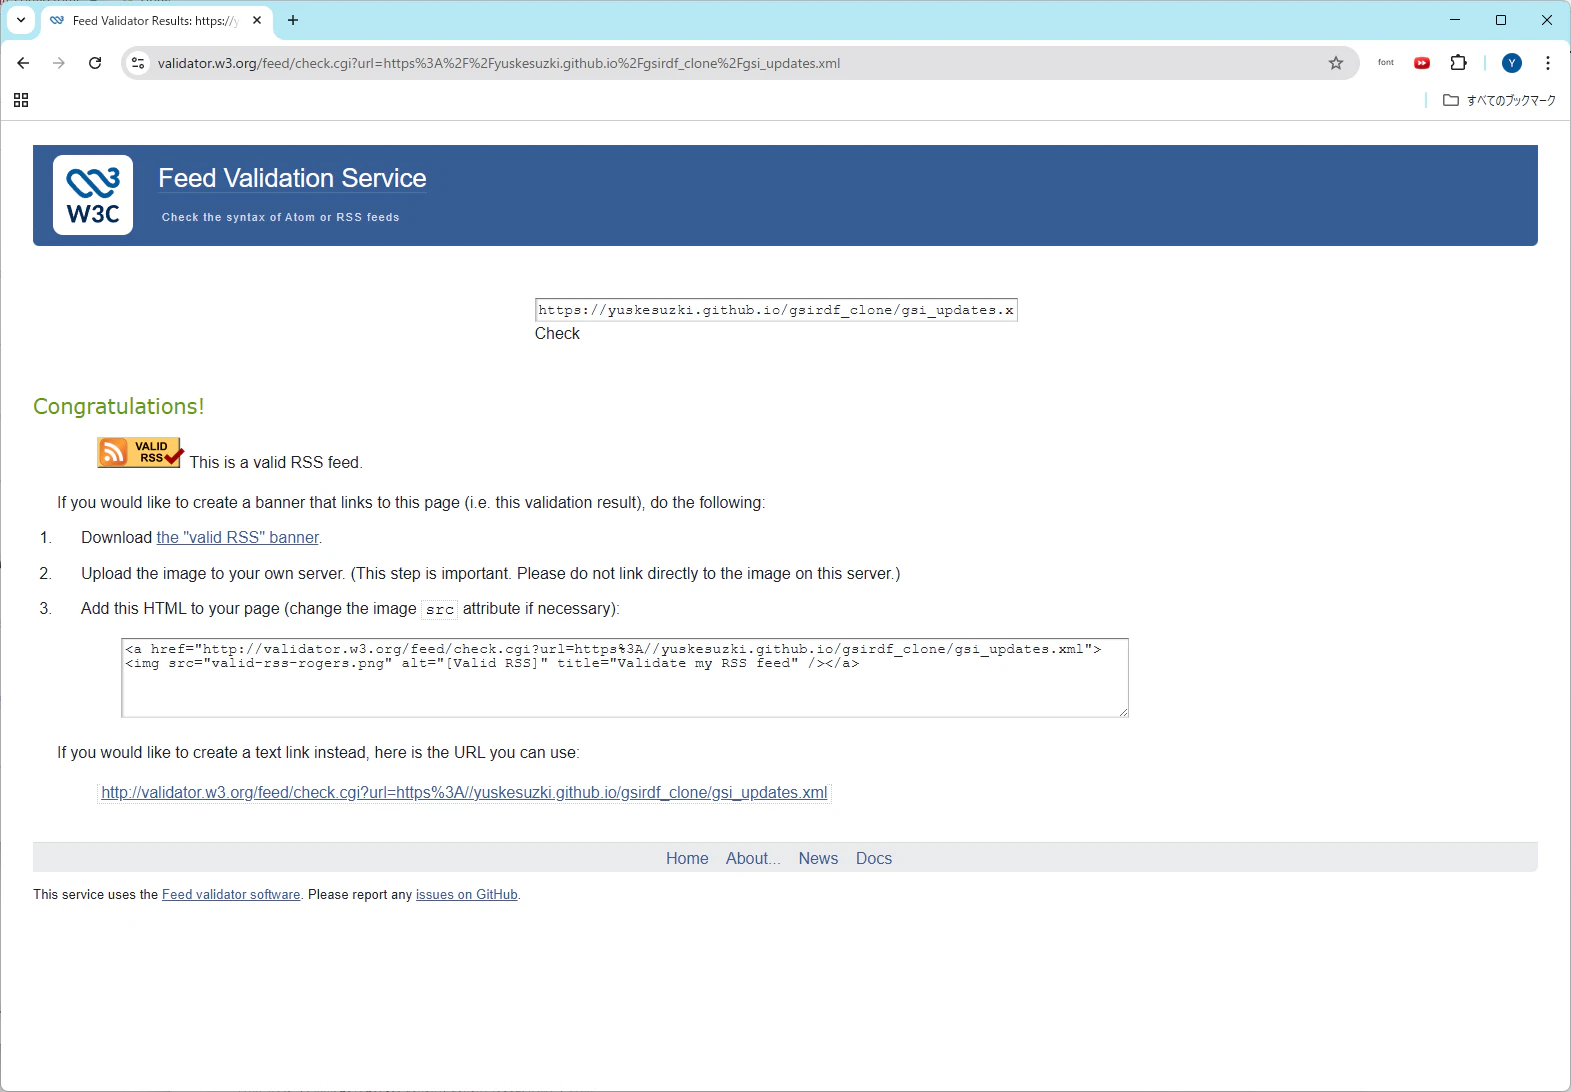Screen dimensions: 1571x1092
Task: Go back to the previous page
Action: [x=23, y=63]
